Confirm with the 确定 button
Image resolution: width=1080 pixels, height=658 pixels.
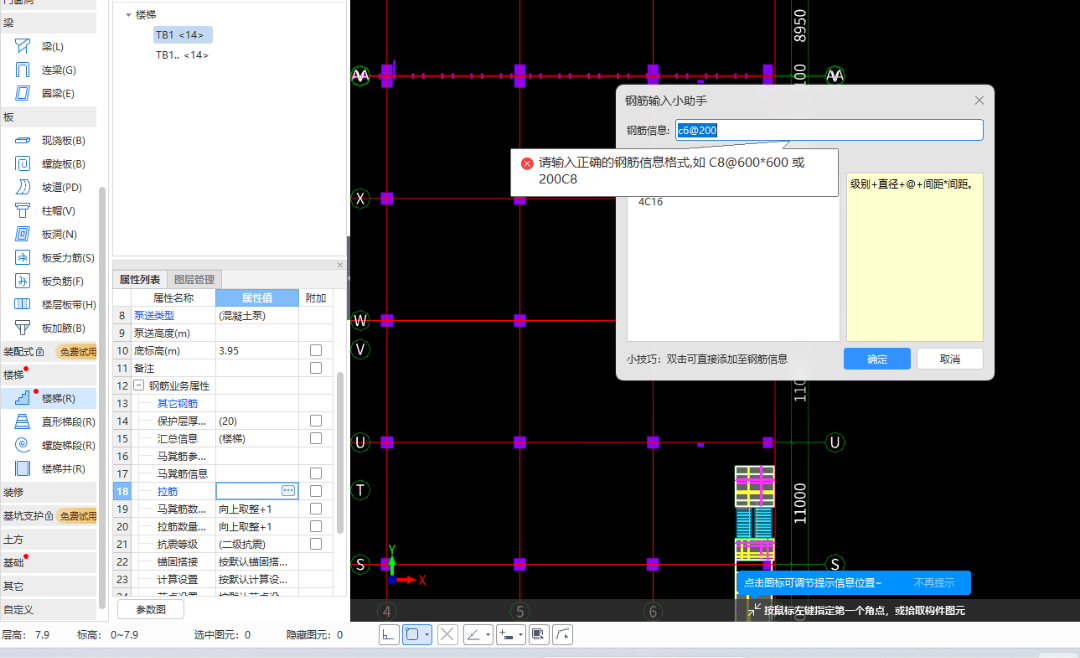877,359
